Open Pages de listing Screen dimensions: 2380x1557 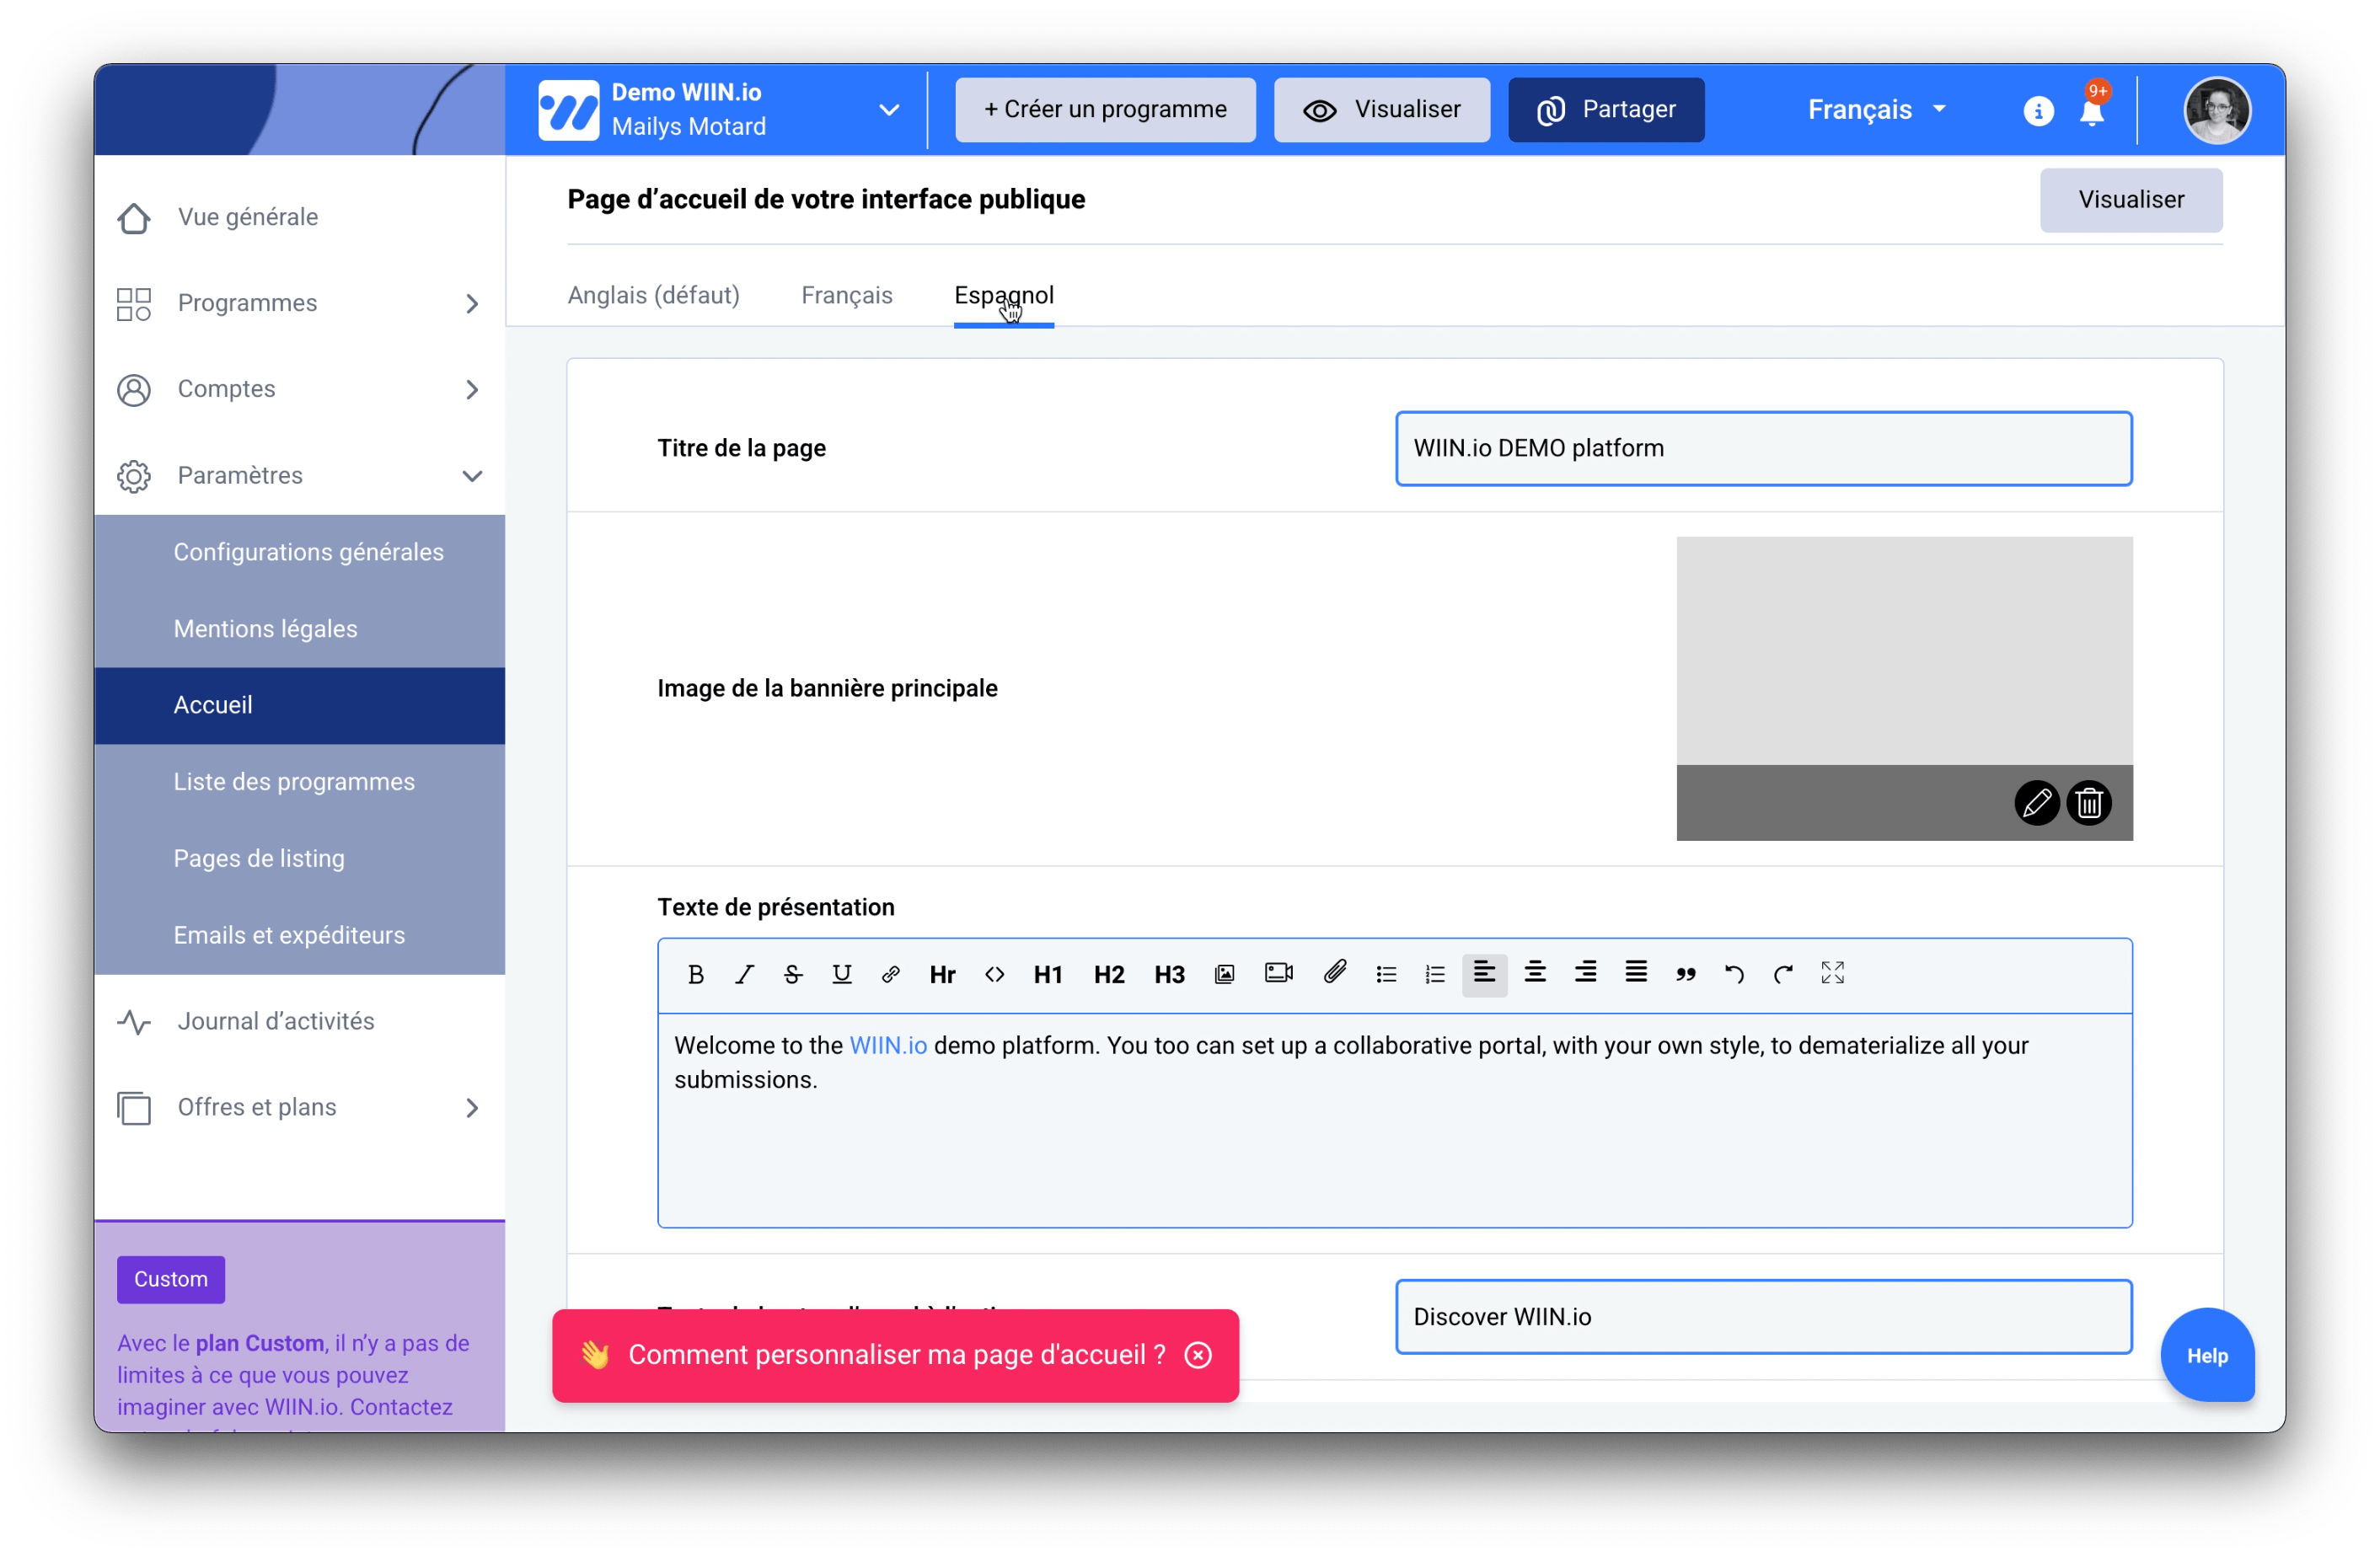coord(299,859)
